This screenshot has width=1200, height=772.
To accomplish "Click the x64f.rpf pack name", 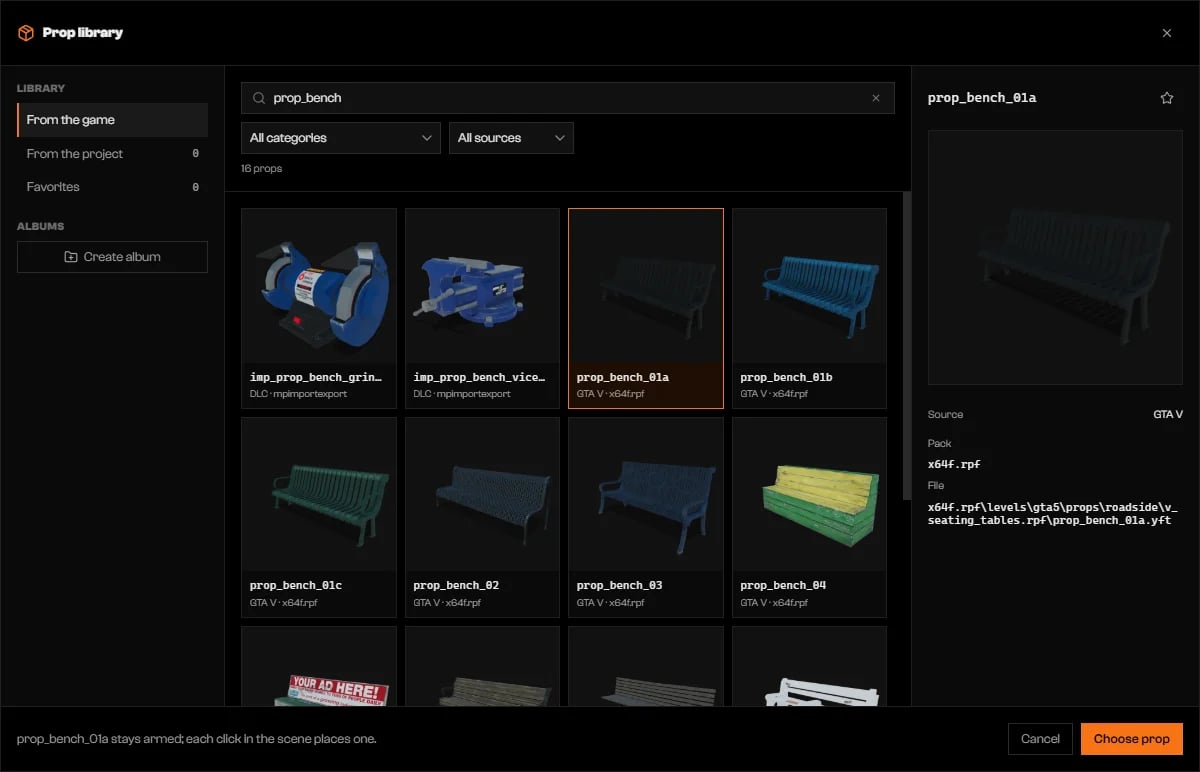I will click(954, 464).
